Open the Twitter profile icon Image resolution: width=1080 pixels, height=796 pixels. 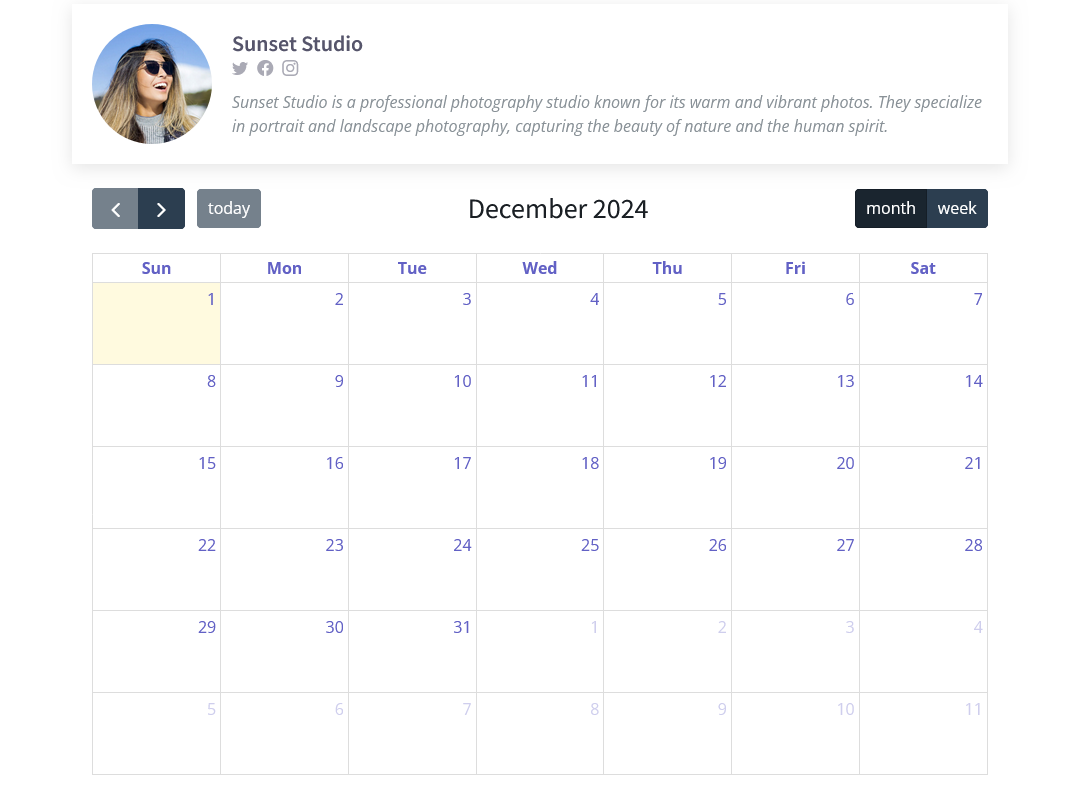coord(240,68)
